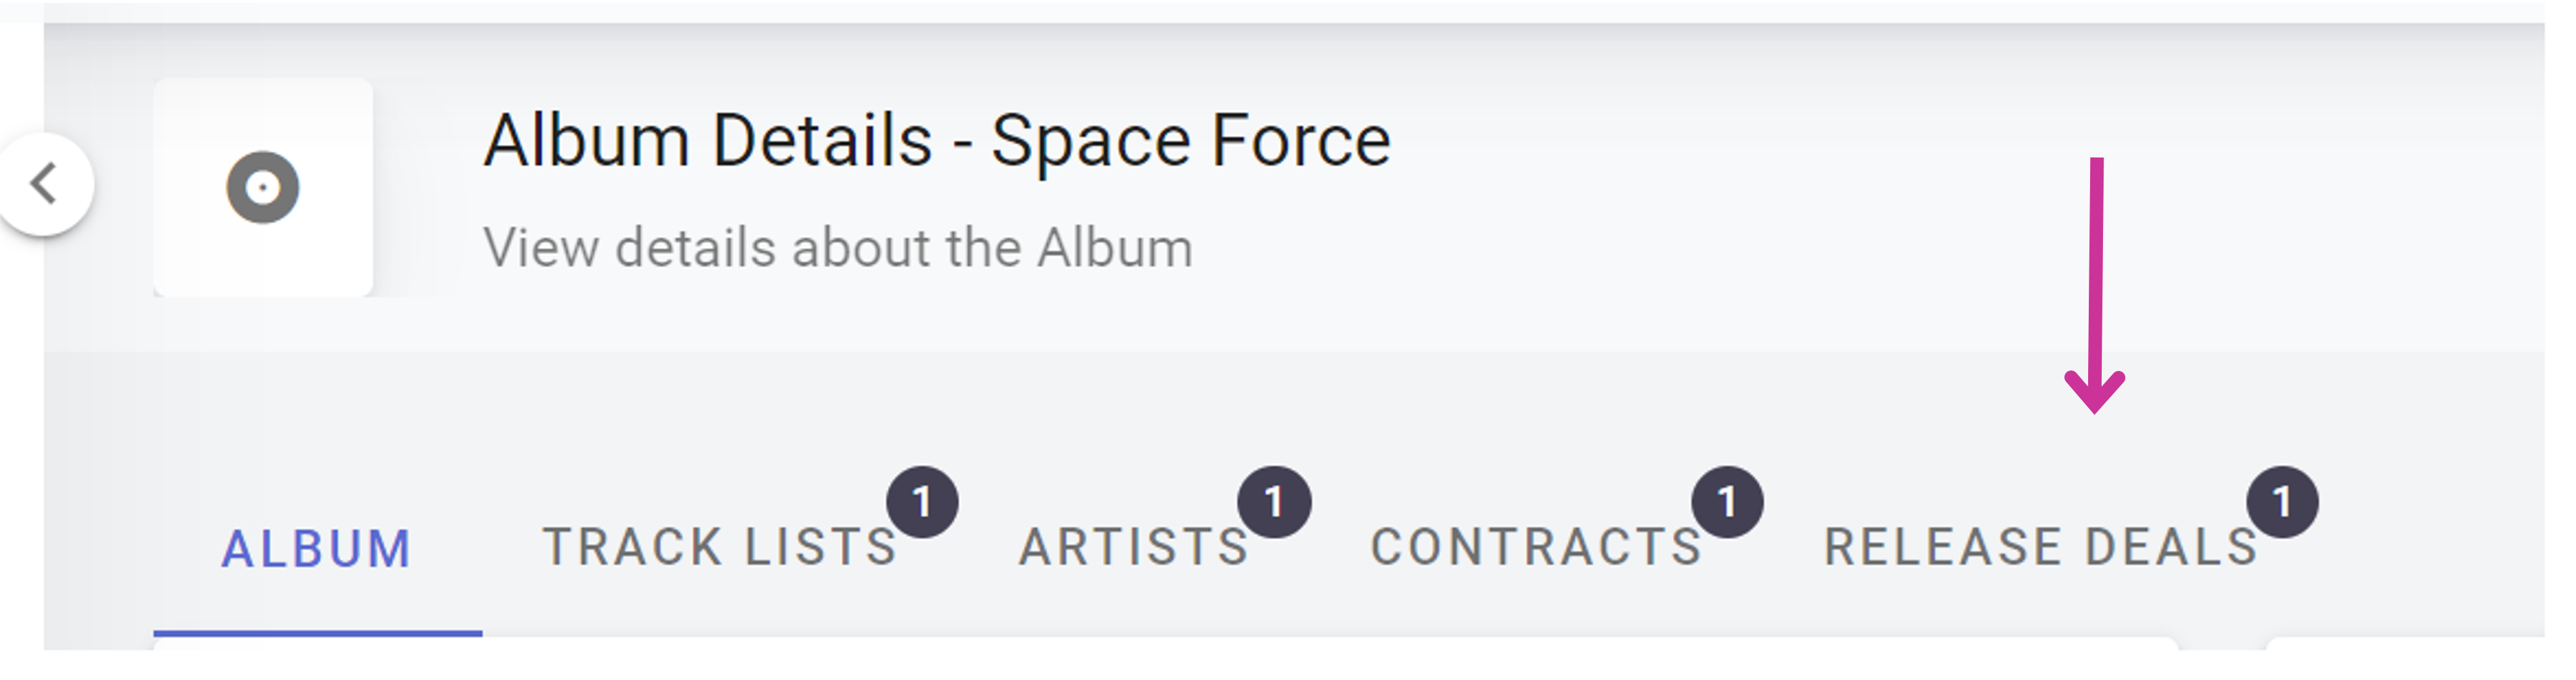Click the back chevron arrow button
This screenshot has height=680, width=2576.
(44, 185)
